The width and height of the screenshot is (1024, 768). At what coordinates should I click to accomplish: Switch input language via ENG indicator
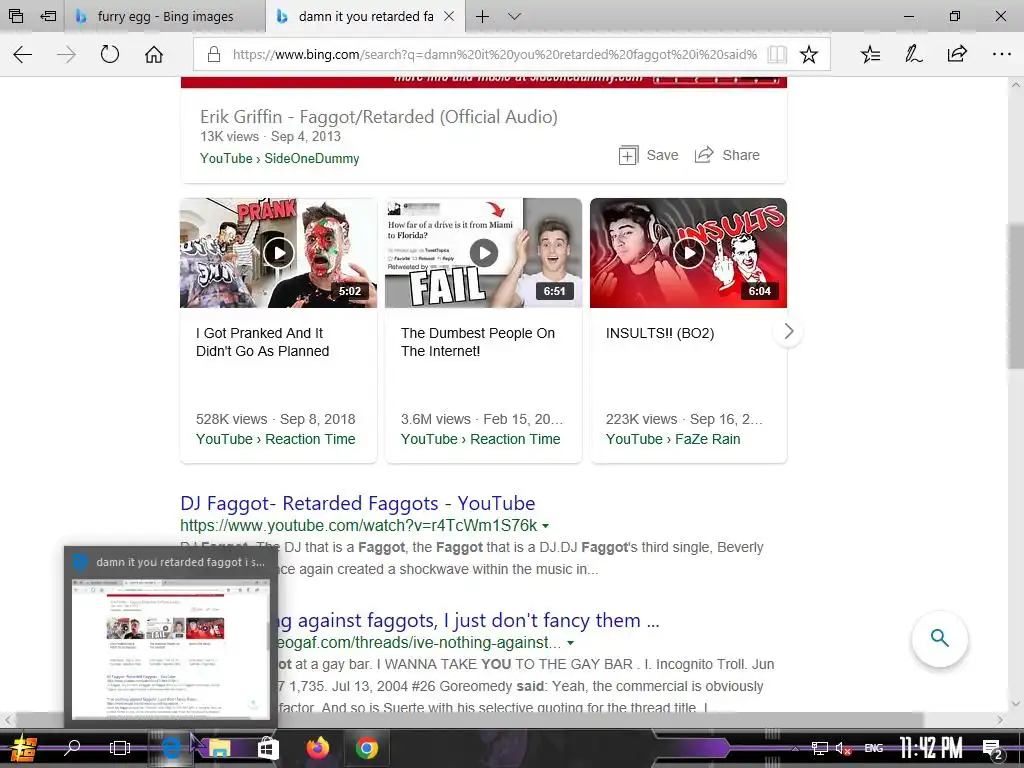(874, 748)
